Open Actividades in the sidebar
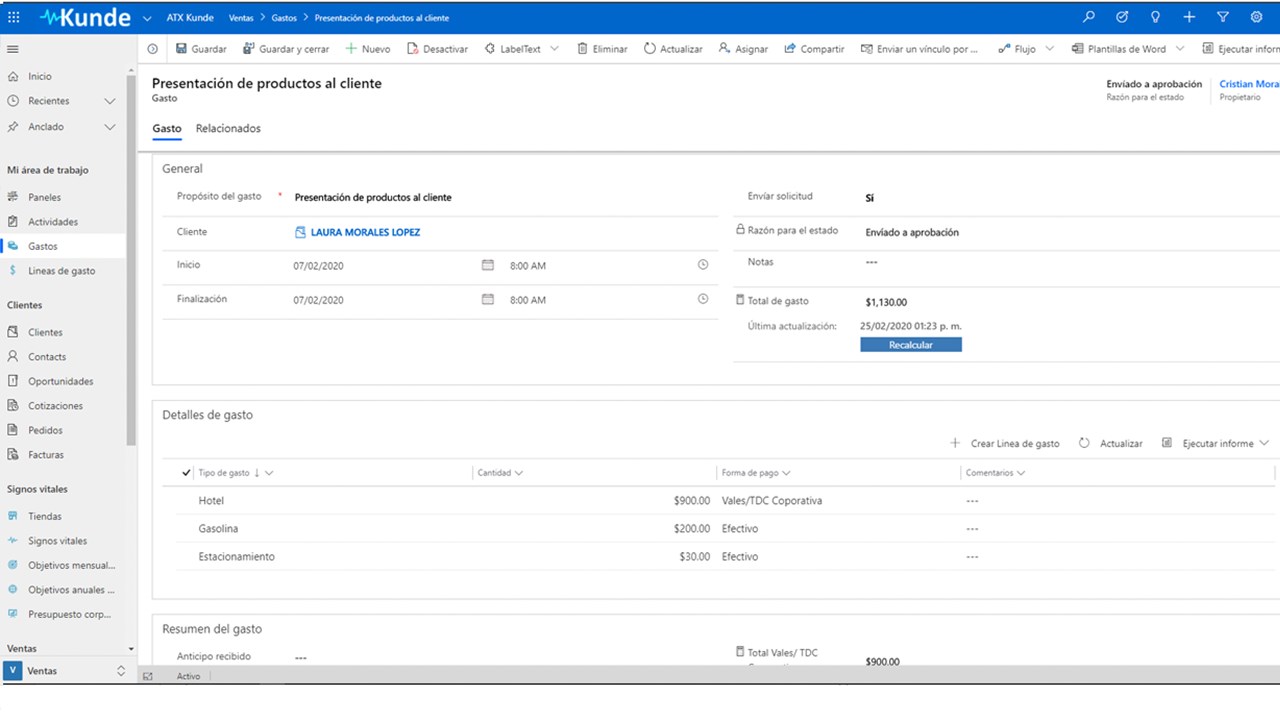The width and height of the screenshot is (1280, 720). (53, 222)
